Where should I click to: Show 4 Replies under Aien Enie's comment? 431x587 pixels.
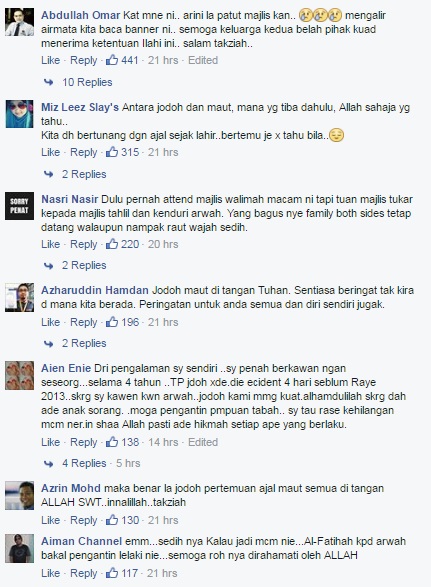tap(84, 463)
